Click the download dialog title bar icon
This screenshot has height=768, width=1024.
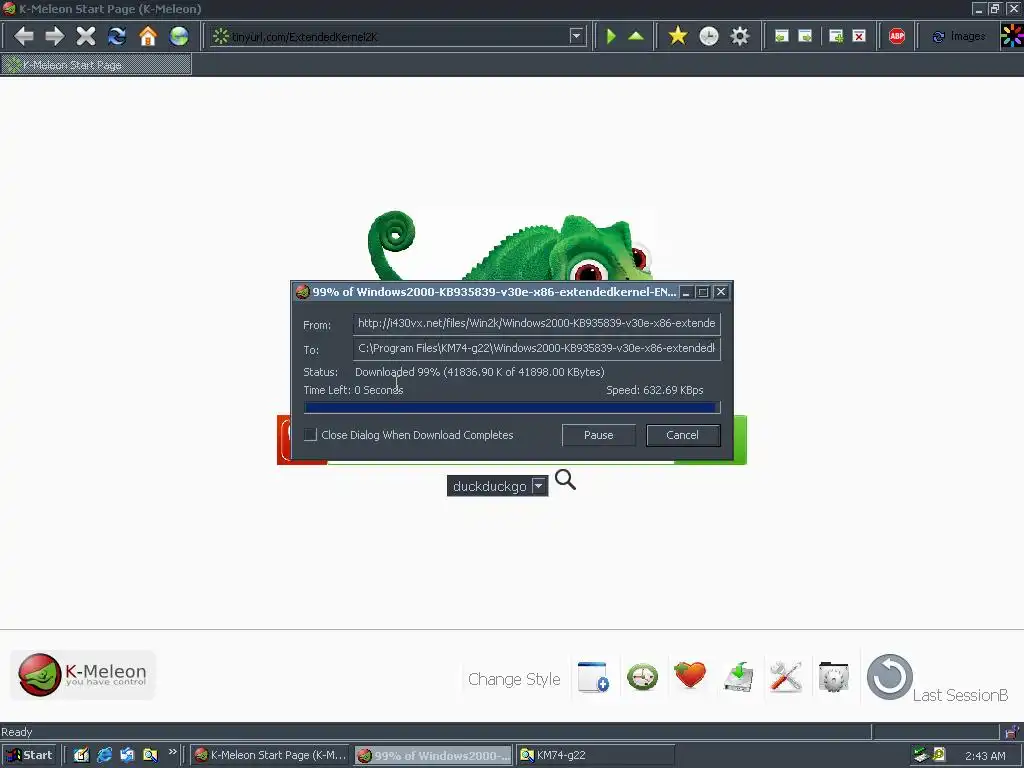tap(302, 292)
